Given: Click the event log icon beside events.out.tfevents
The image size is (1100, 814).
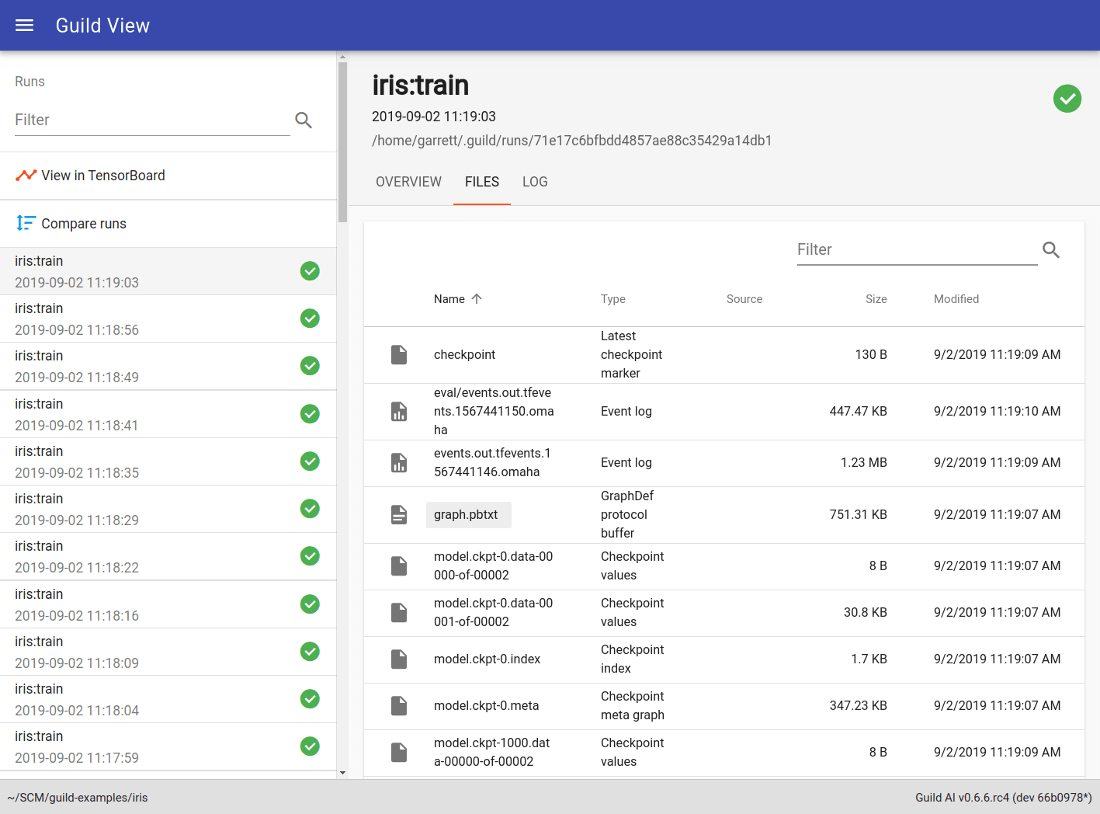Looking at the screenshot, I should 399,462.
